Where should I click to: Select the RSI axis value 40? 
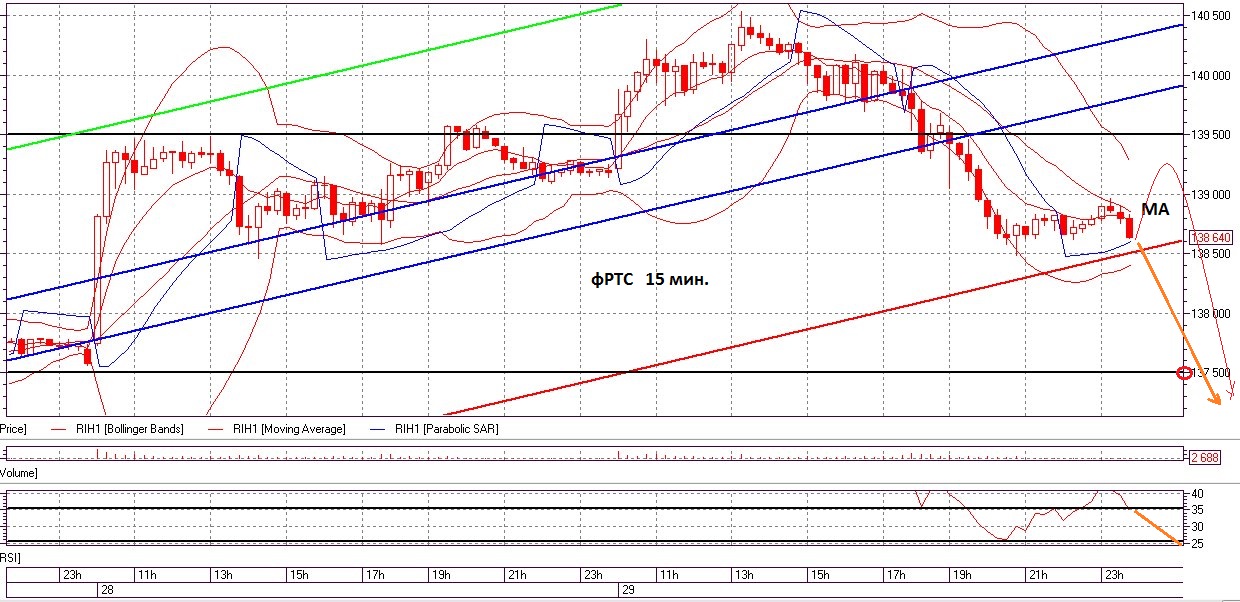(x=1197, y=494)
